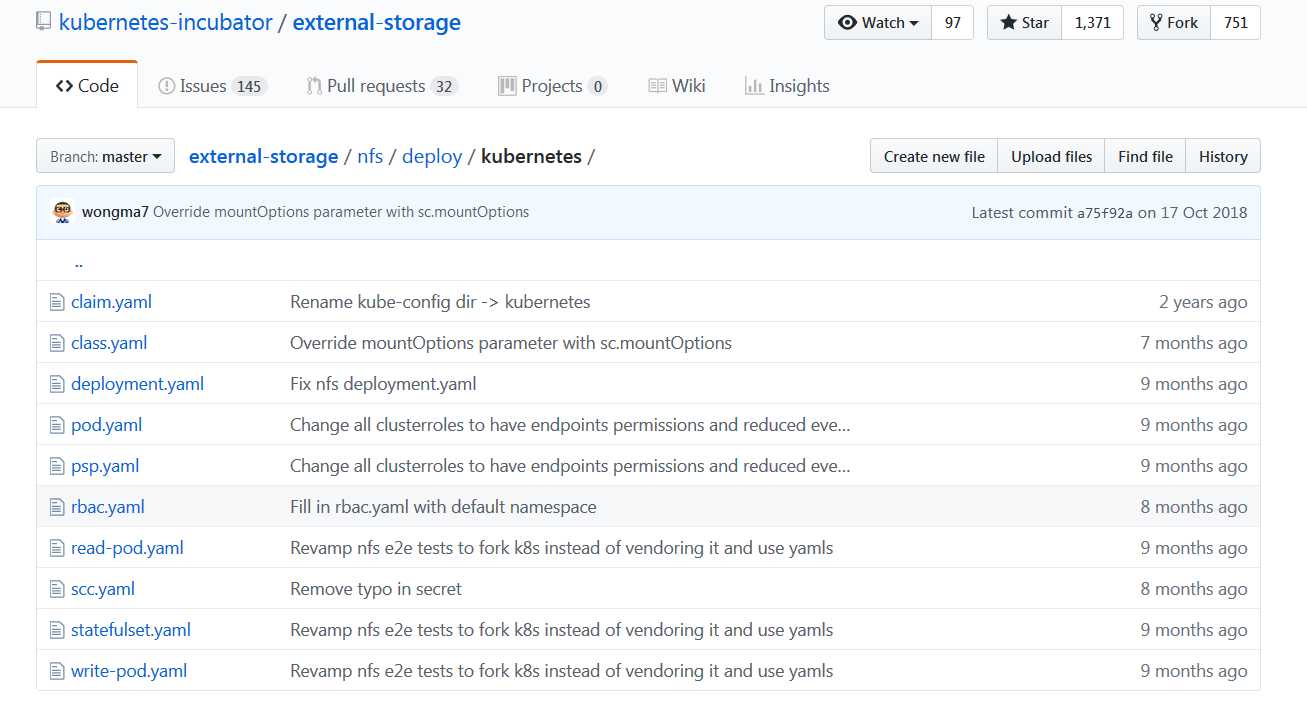Open read-pod.yaml

tap(127, 548)
